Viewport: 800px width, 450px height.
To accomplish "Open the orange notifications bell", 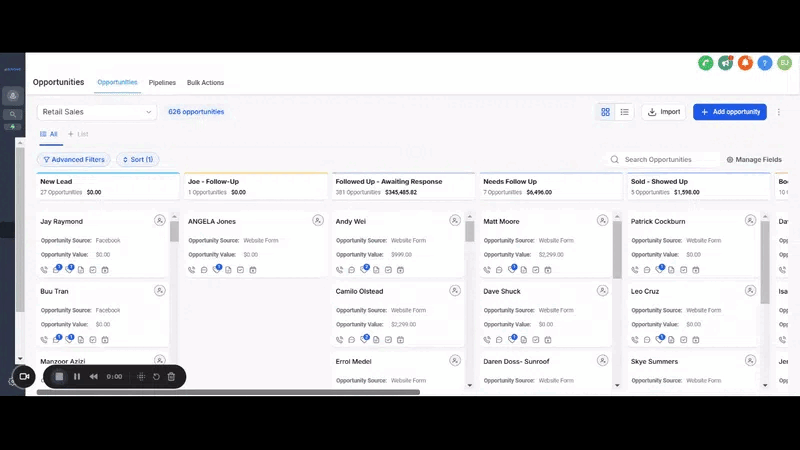I will click(x=745, y=63).
